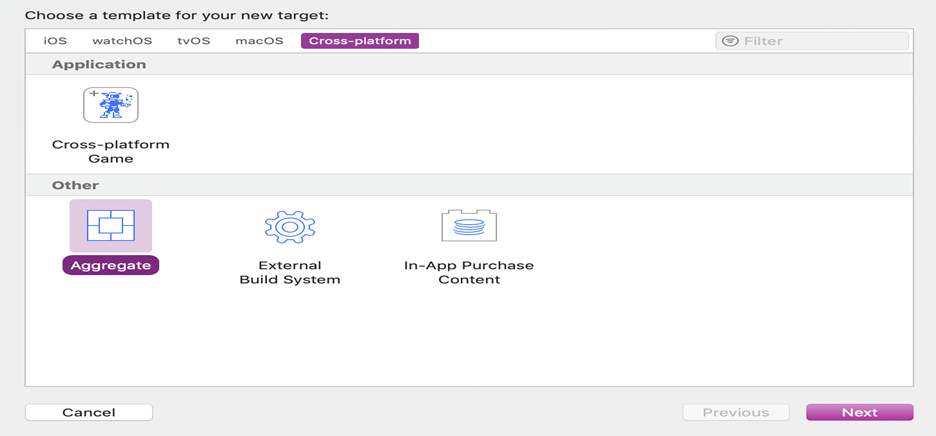Image resolution: width=936 pixels, height=436 pixels.
Task: Click the Next button
Action: (x=860, y=413)
